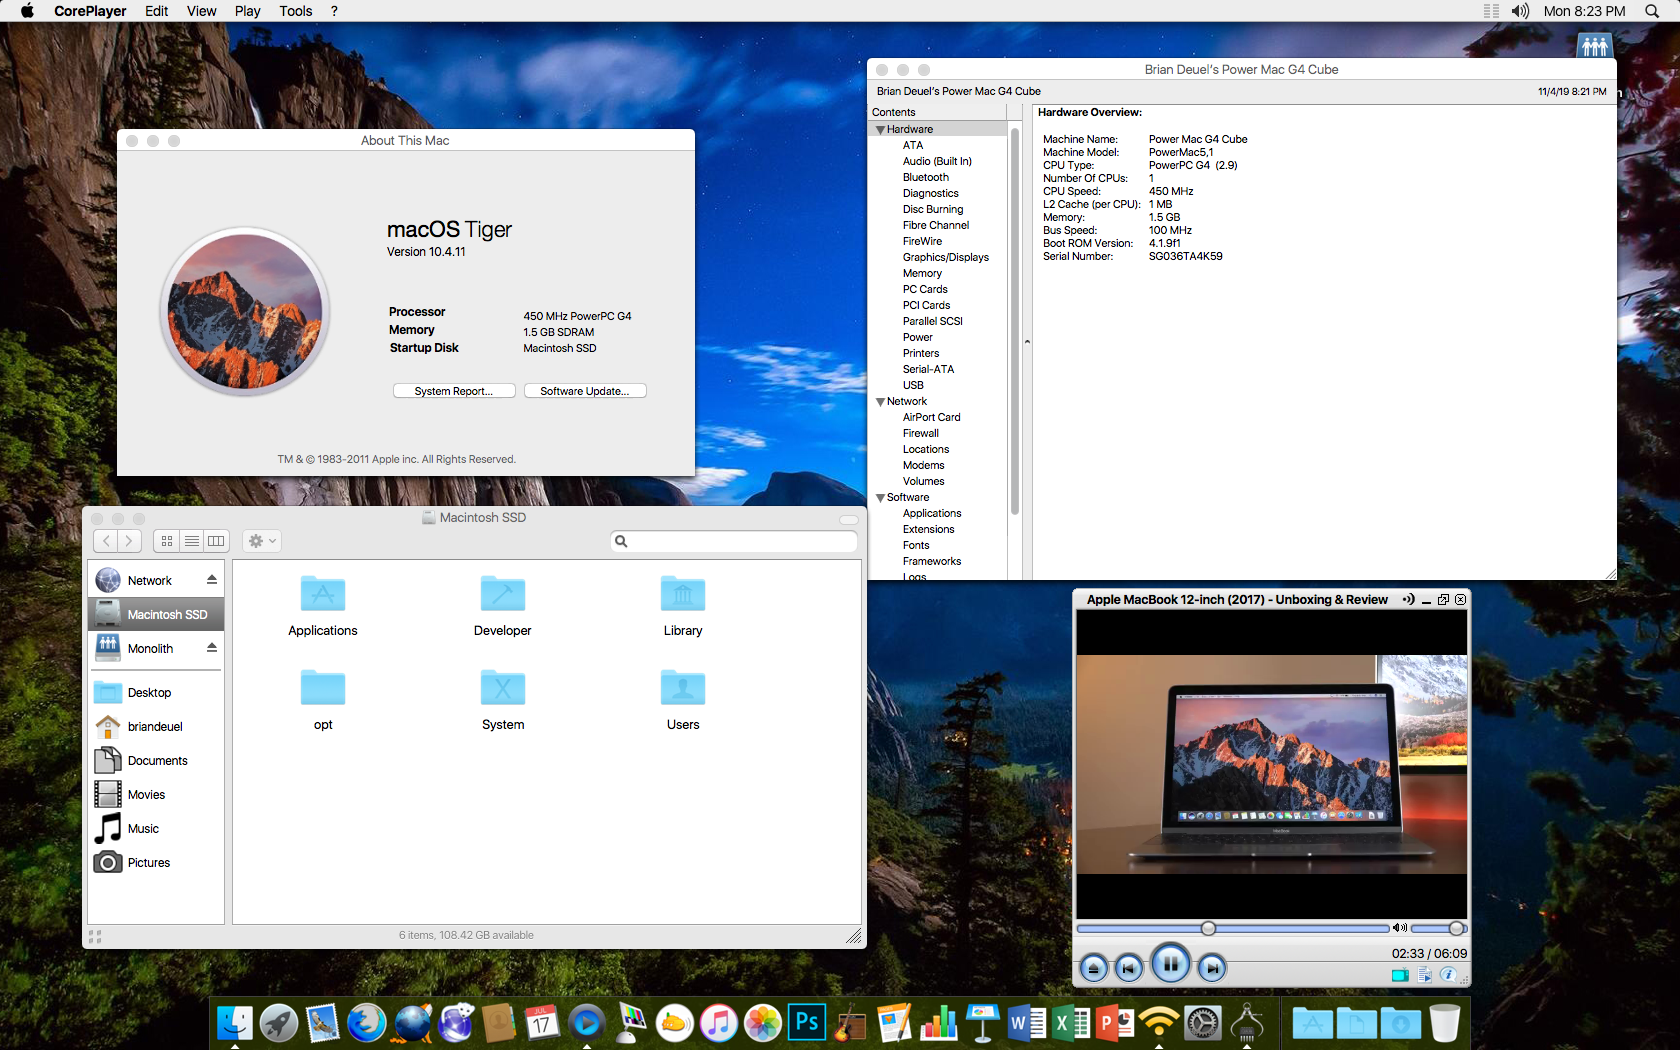Open Spotlight search in menu bar

tap(1652, 11)
